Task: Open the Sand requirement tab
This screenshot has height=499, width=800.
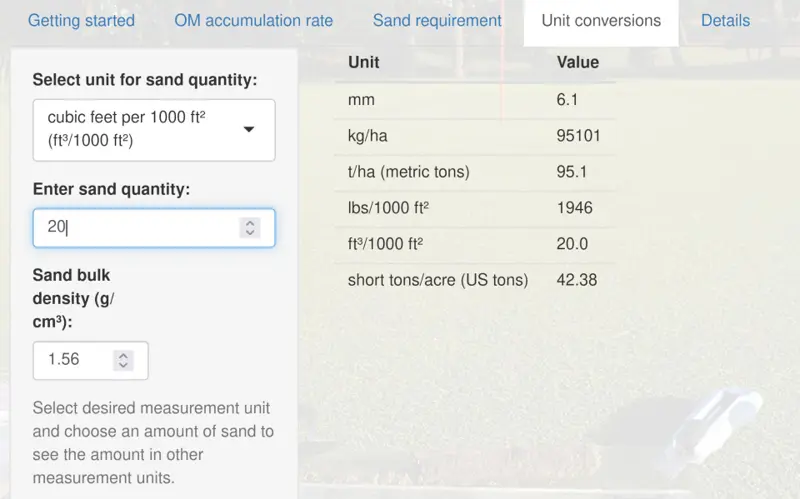Action: tap(437, 20)
